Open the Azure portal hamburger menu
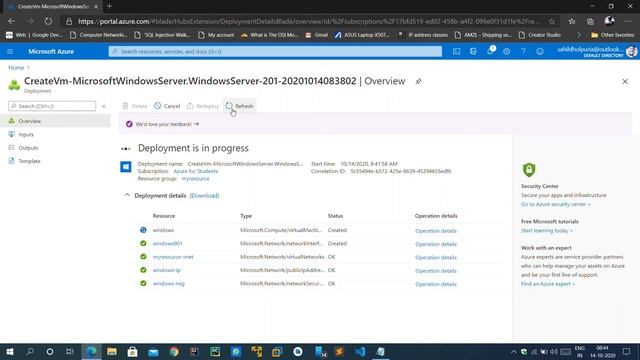640x360 pixels. (10, 51)
